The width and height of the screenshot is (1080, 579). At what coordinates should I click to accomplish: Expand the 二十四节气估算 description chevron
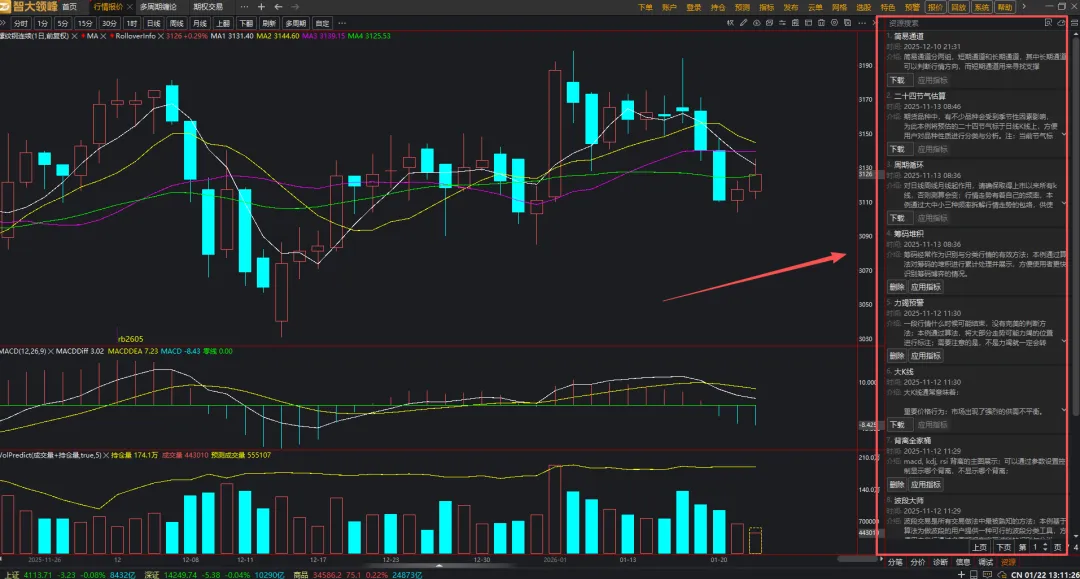pyautogui.click(x=1065, y=135)
